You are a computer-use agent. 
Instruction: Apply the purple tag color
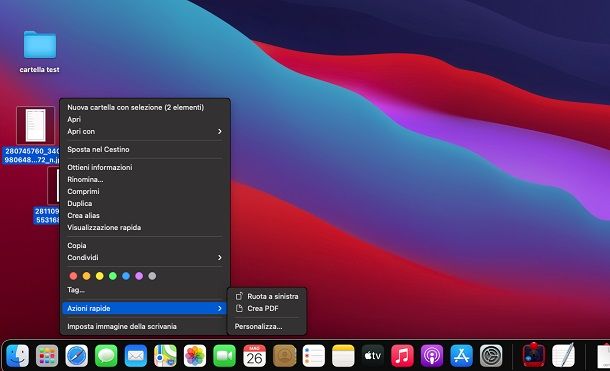pyautogui.click(x=139, y=276)
